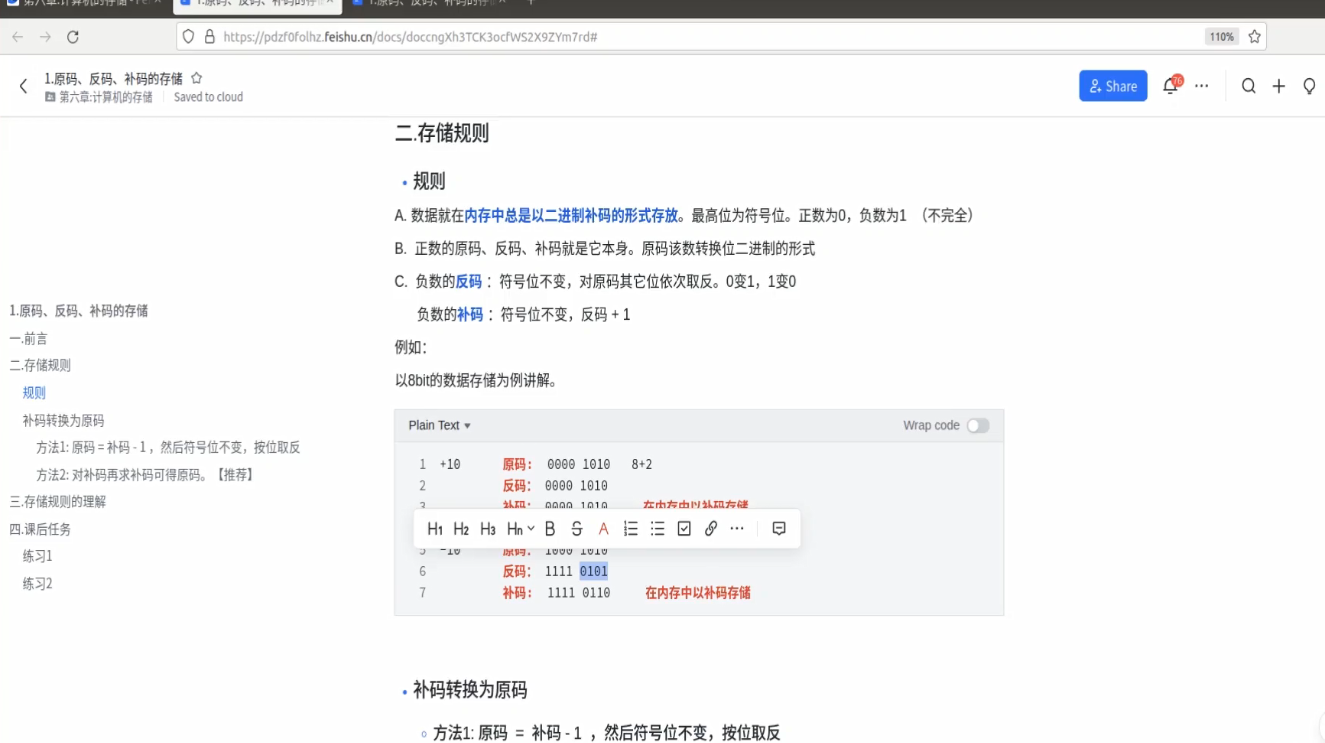The width and height of the screenshot is (1325, 743).
Task: Click the 规则 subheading in the document body
Action: (x=429, y=181)
